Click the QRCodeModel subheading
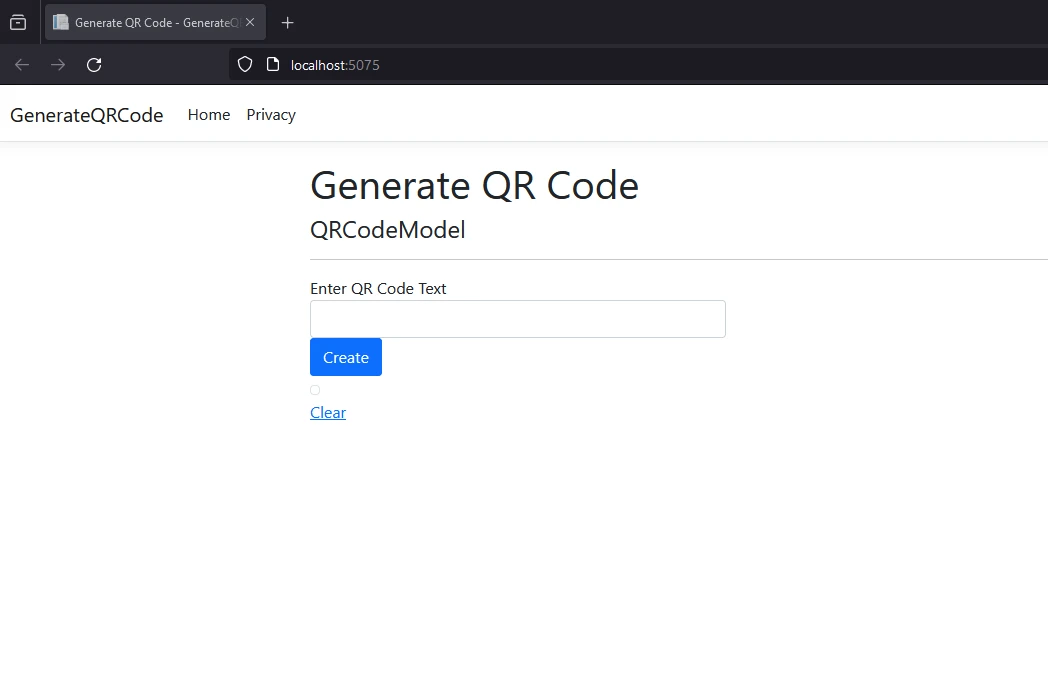The image size is (1048, 697). pos(388,230)
